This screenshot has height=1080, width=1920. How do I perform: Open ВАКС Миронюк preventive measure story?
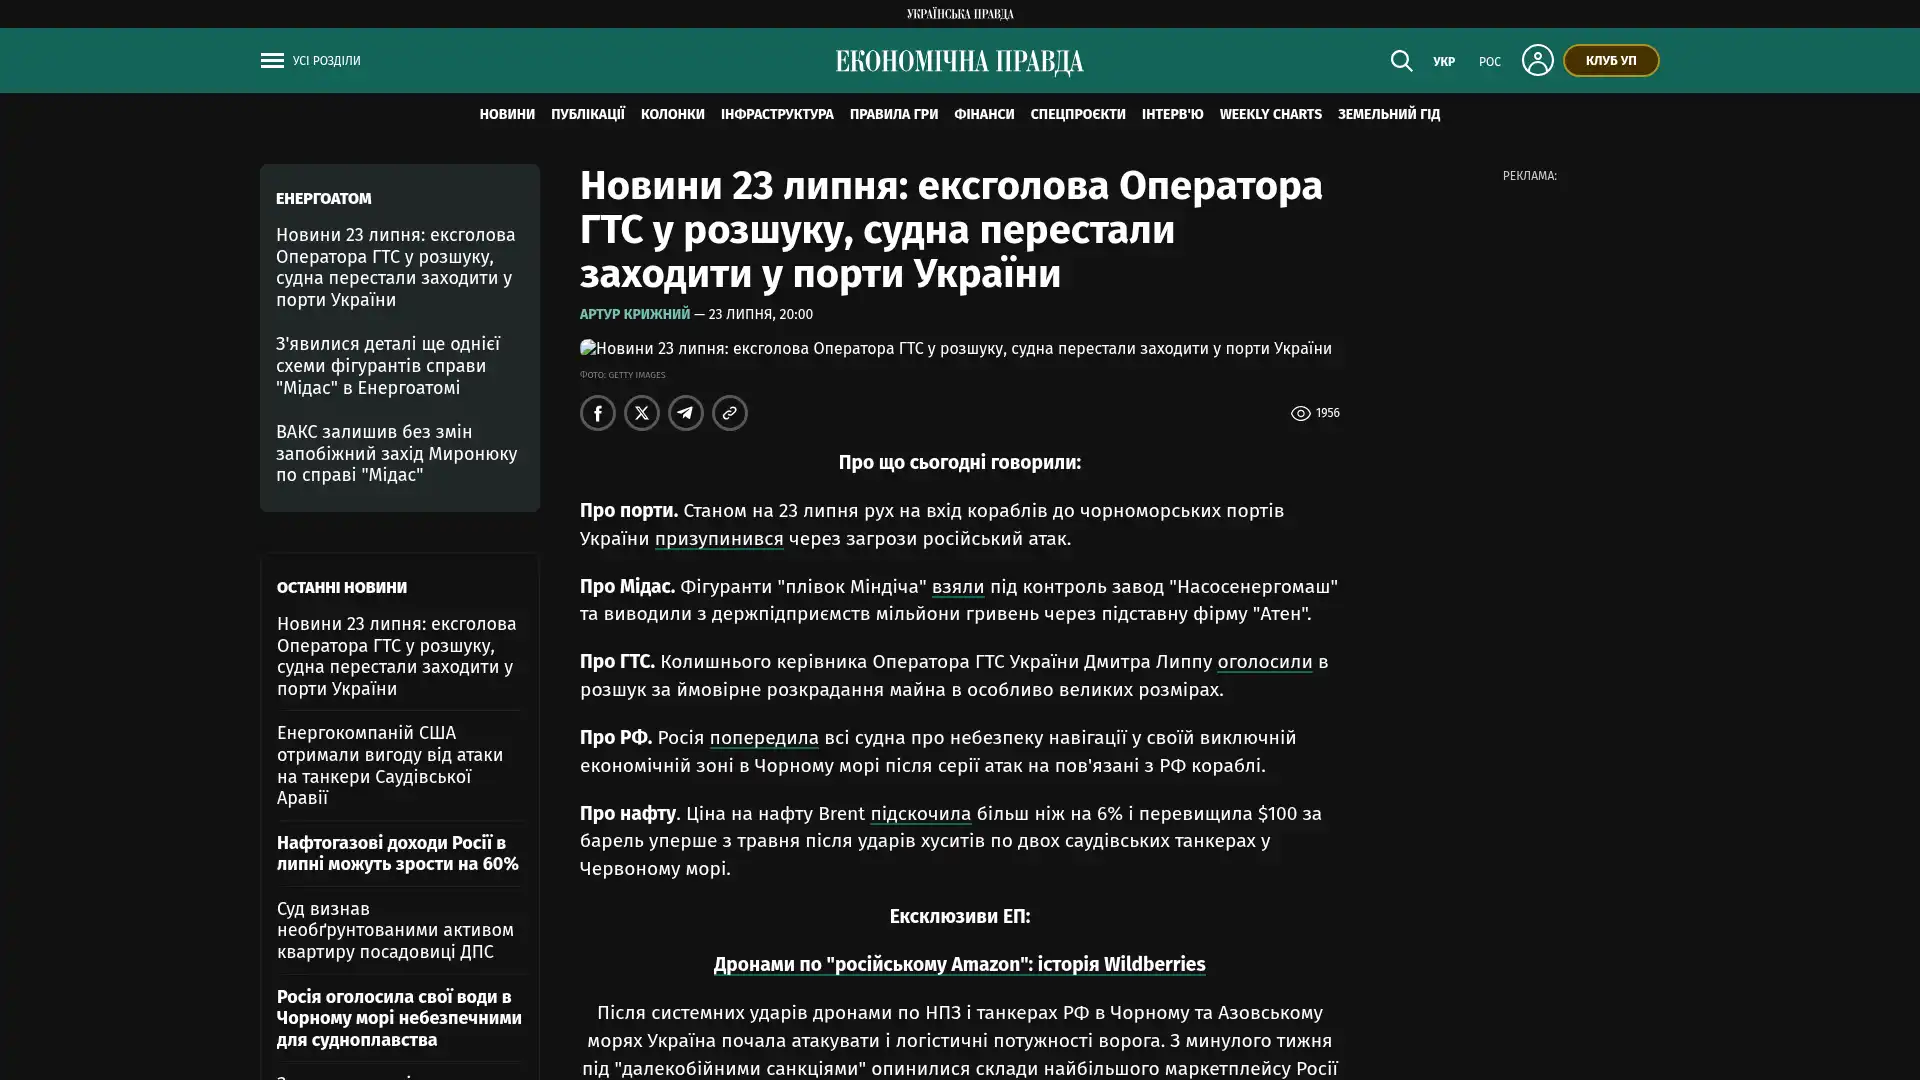point(397,453)
